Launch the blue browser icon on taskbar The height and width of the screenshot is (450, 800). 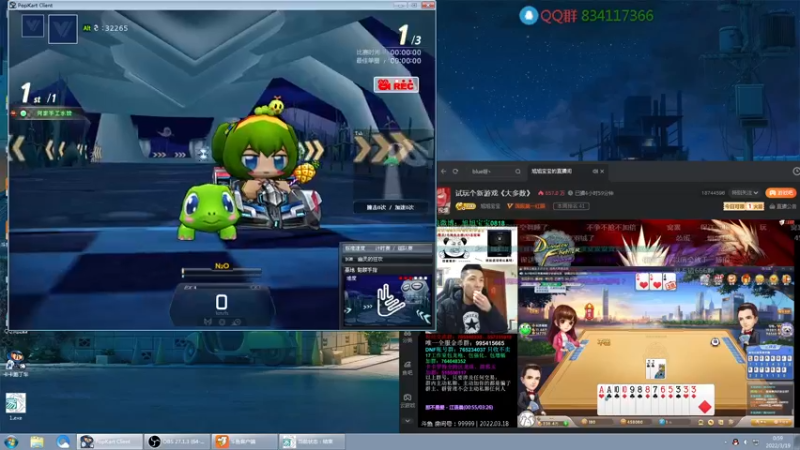(63, 442)
